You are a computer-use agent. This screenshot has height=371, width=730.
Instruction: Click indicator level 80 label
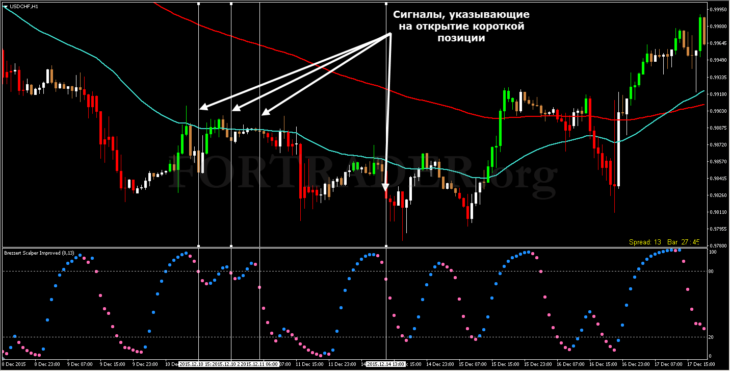pyautogui.click(x=711, y=271)
